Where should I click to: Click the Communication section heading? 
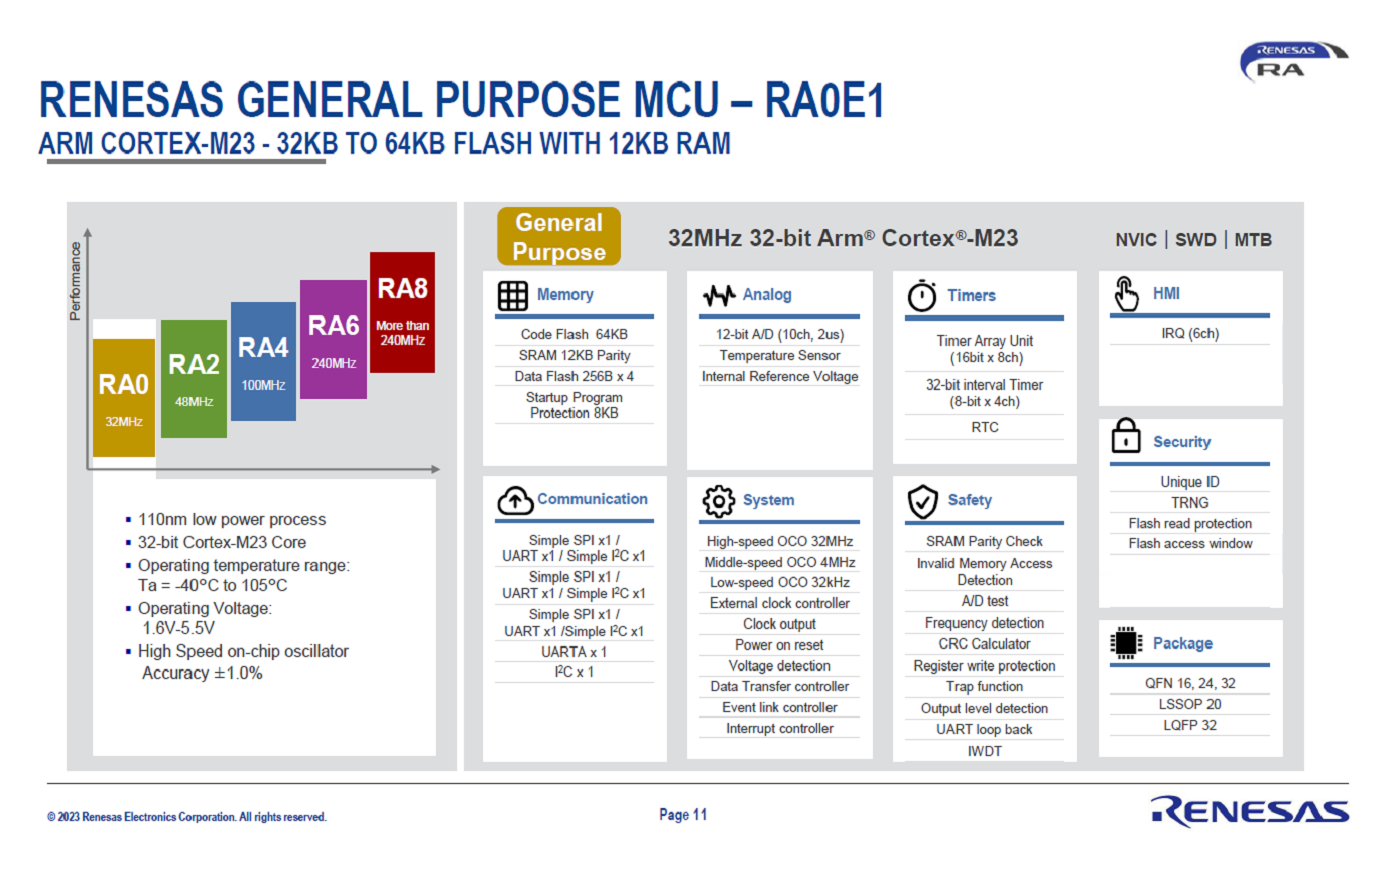pos(592,499)
